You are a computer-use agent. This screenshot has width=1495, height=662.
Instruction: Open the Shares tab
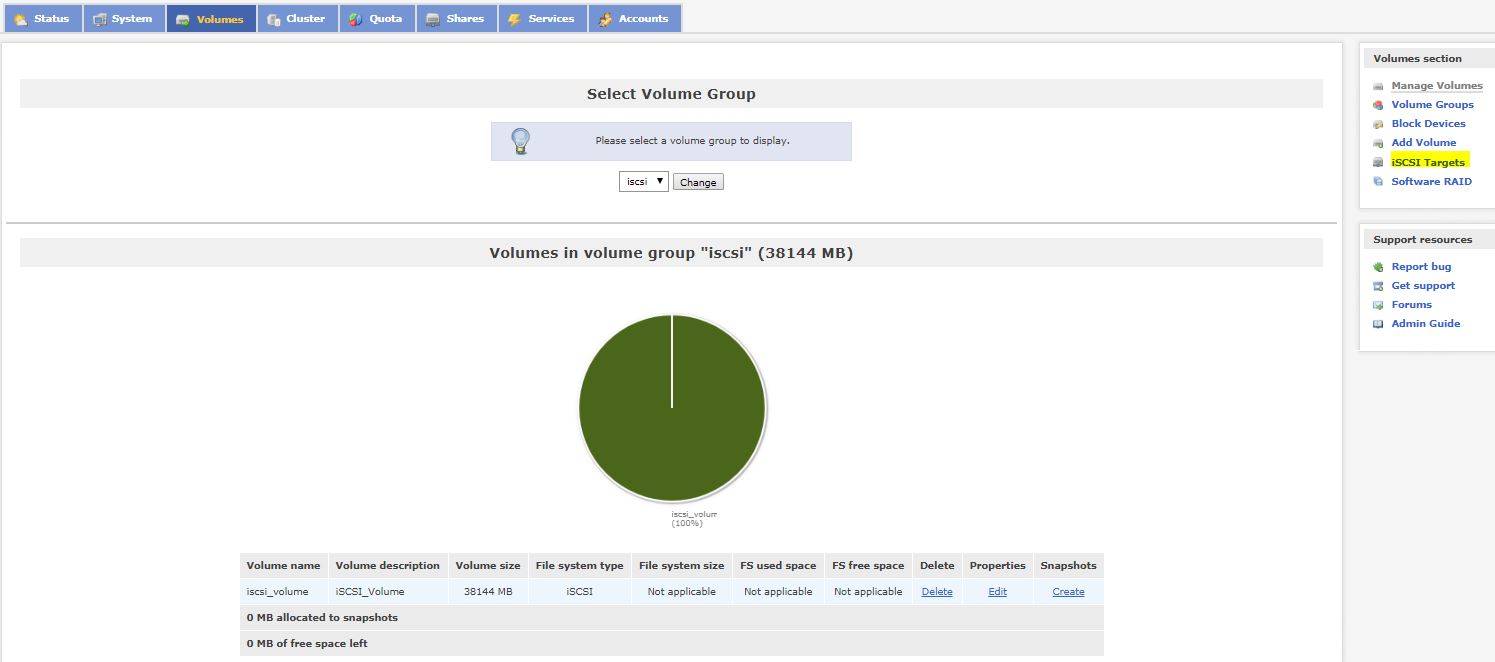[x=457, y=19]
